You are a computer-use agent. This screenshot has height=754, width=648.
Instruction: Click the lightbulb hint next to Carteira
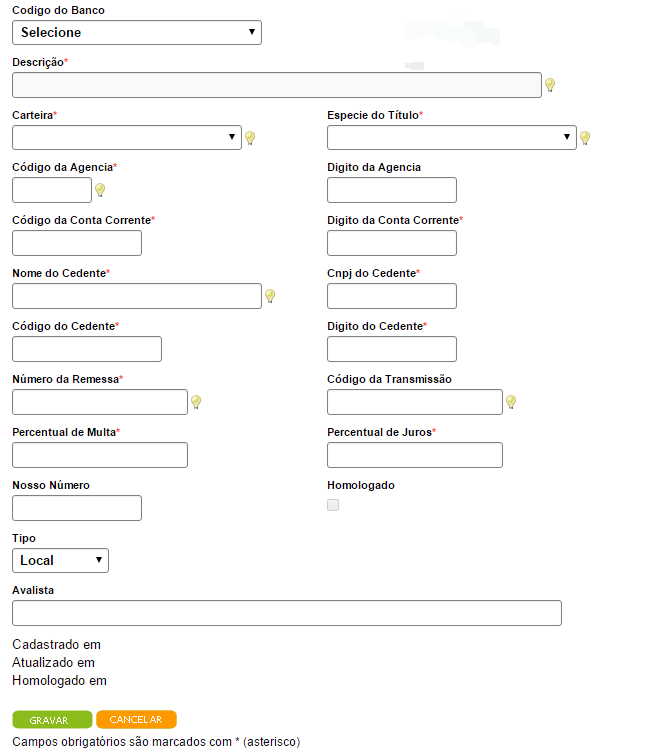pyautogui.click(x=250, y=138)
